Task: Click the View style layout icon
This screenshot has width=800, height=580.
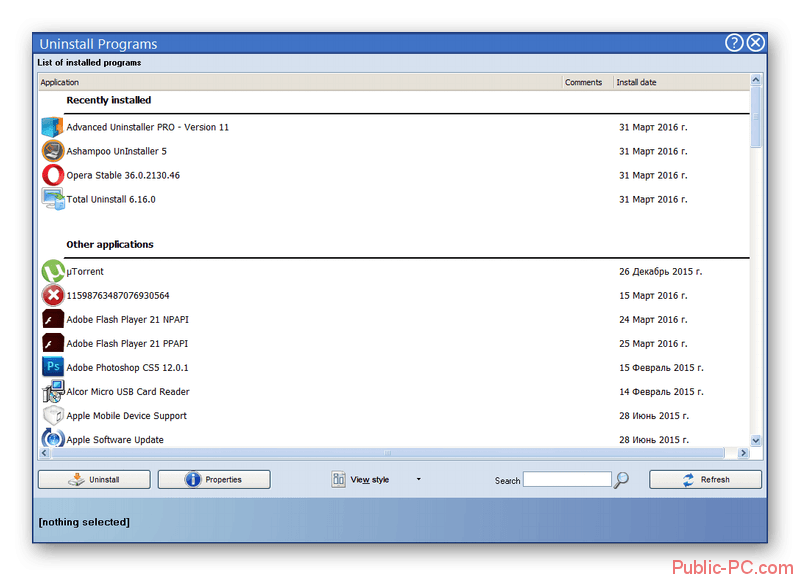Action: tap(338, 479)
